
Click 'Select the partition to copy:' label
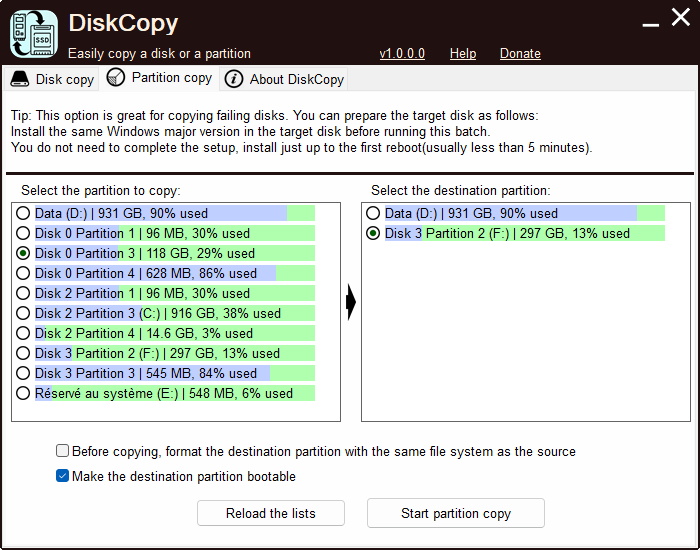(101, 191)
